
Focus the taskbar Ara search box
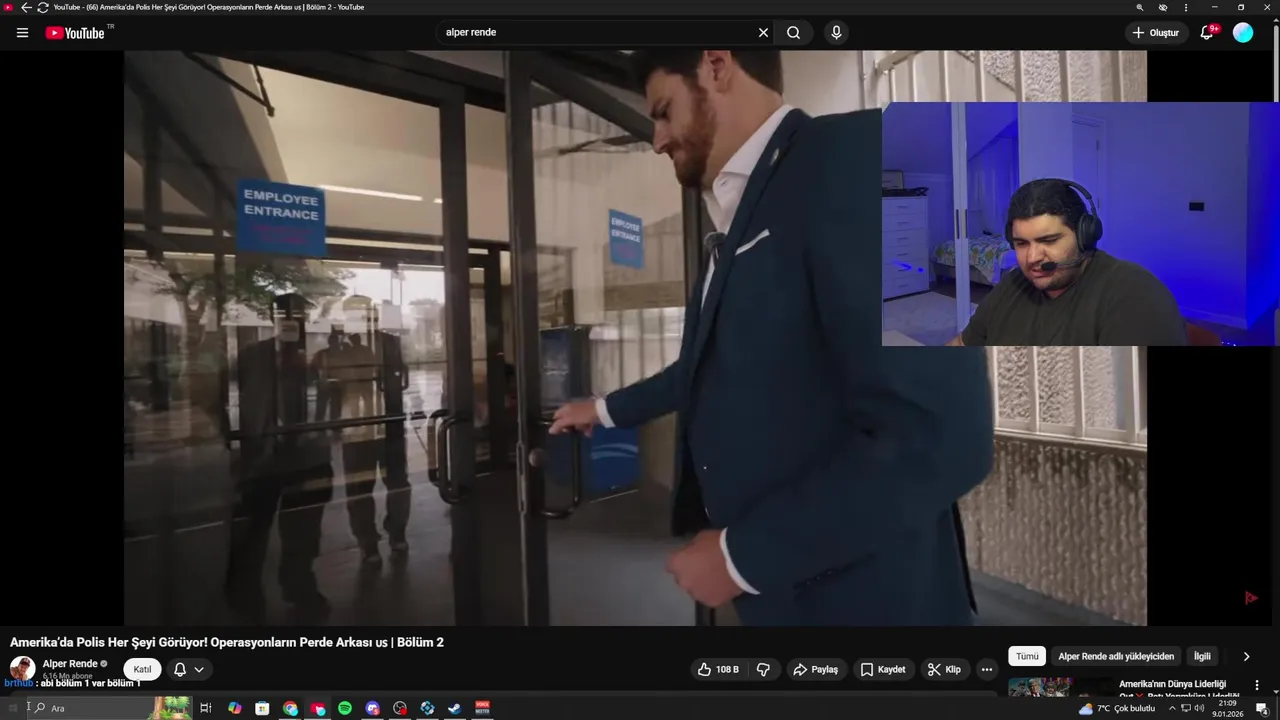(110, 708)
